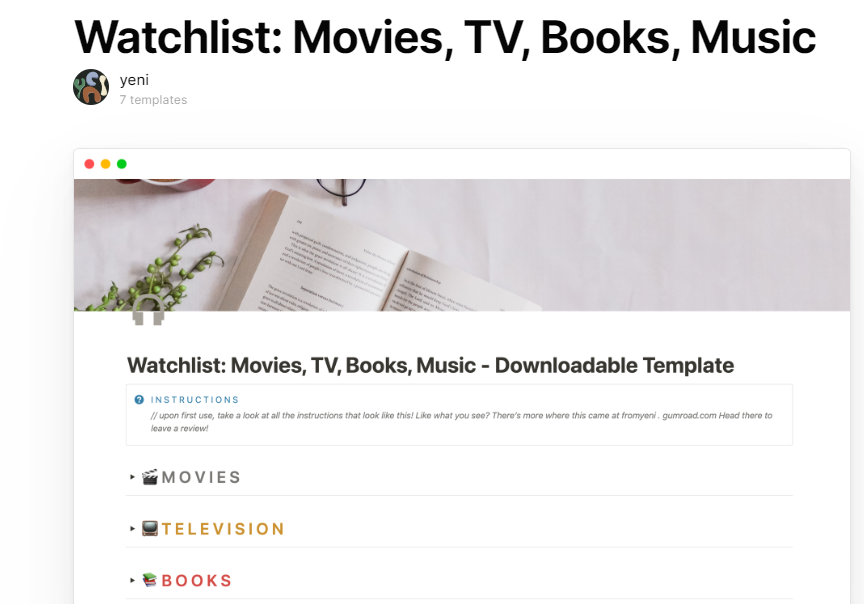Select the MOVIES section heading
Screen dimensions: 864x604
pos(201,477)
